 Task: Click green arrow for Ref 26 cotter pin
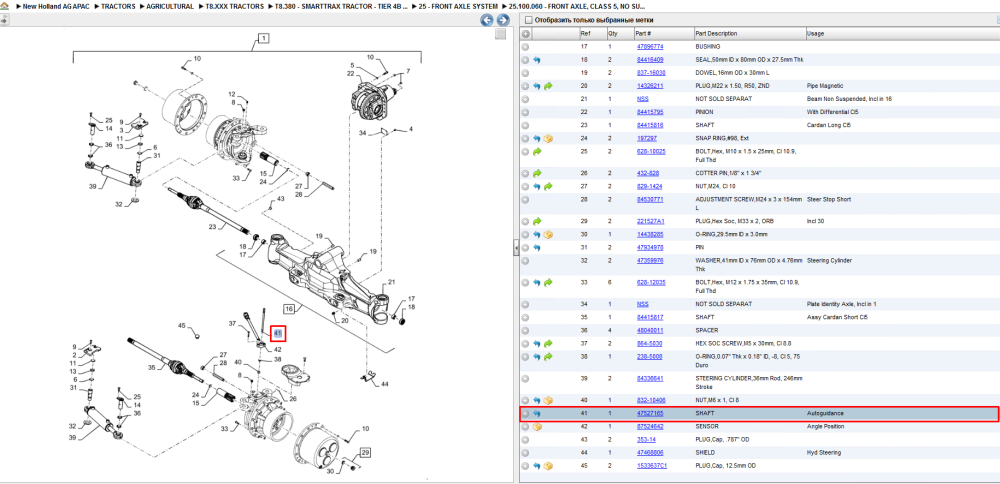point(536,173)
